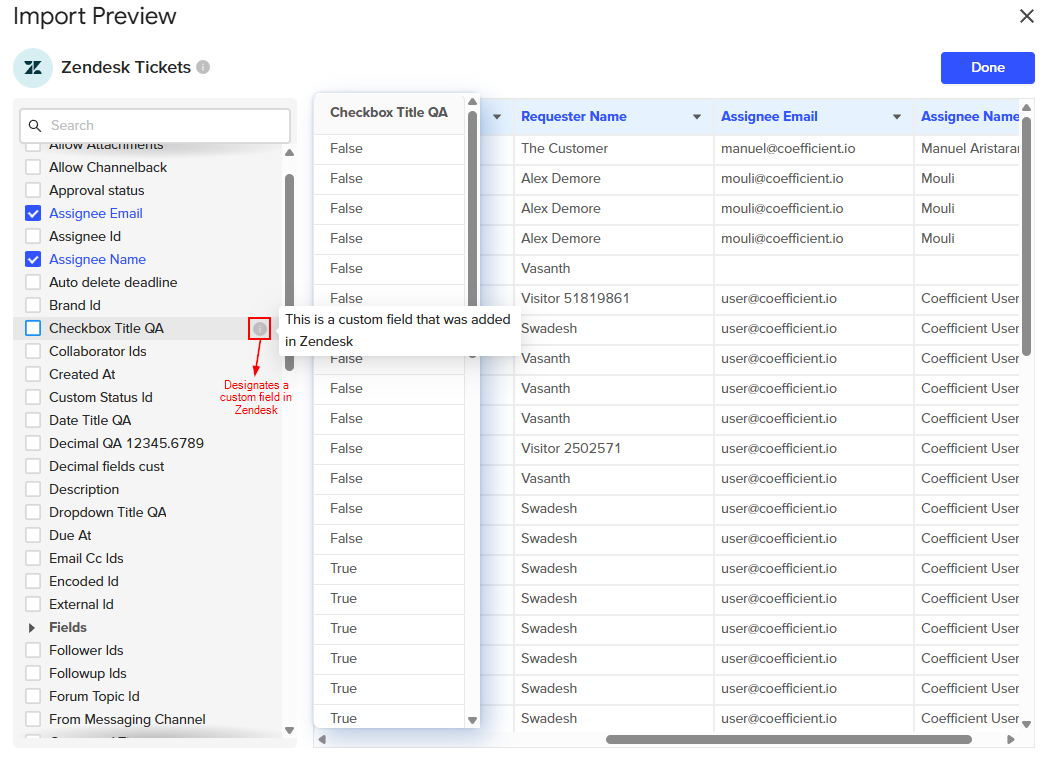1049x760 pixels.
Task: Select the Checkbox Title QA column header
Action: pyautogui.click(x=389, y=113)
